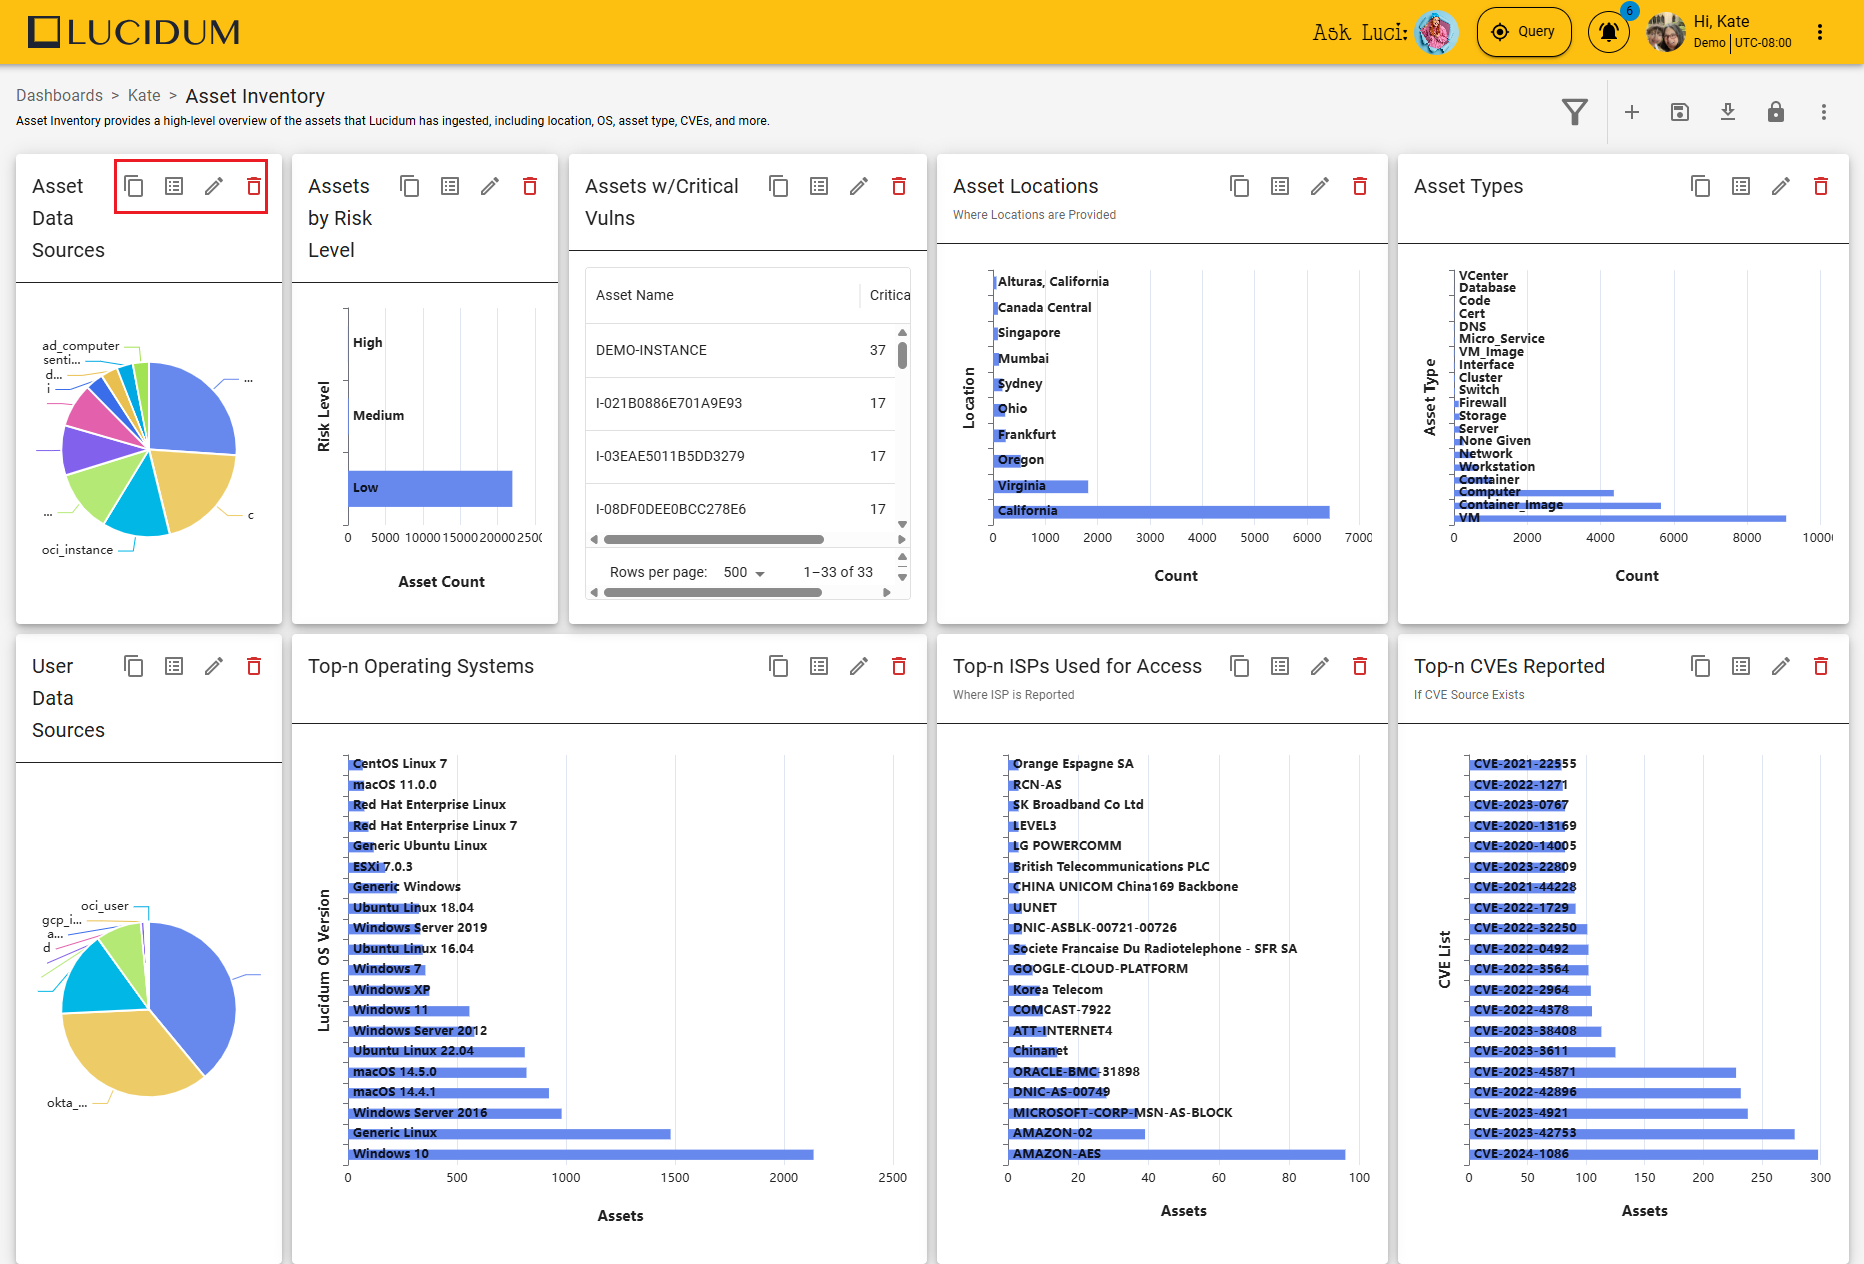
Task: Download the dashboard
Action: click(1728, 112)
